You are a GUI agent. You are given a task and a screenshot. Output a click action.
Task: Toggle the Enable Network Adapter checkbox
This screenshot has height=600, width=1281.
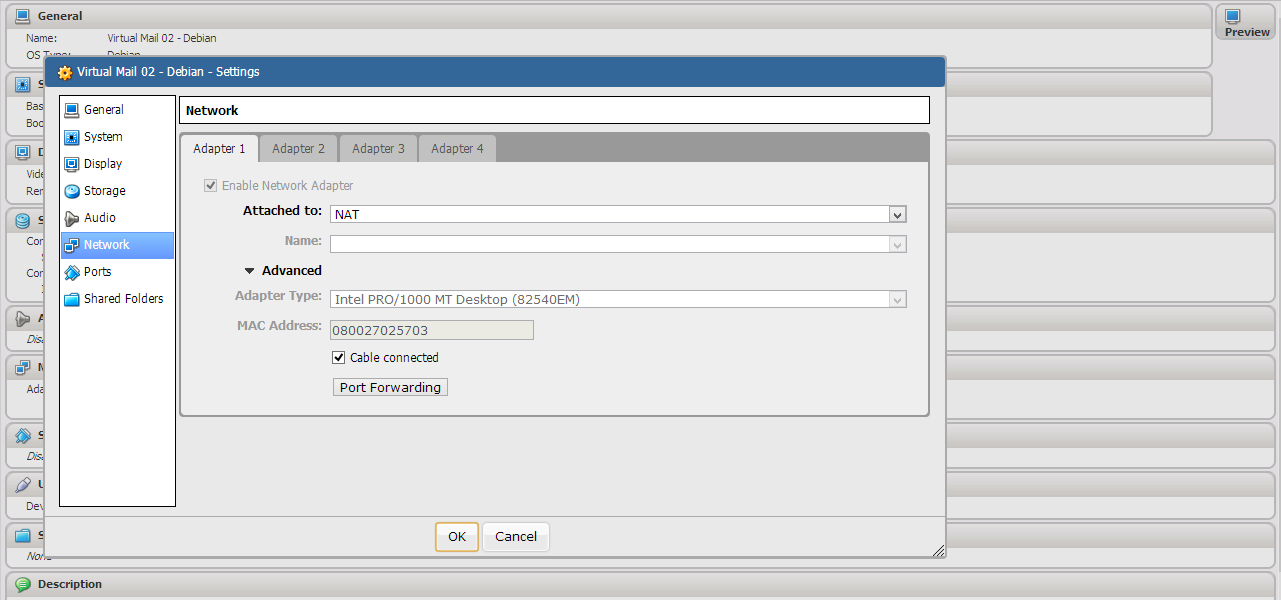point(210,186)
